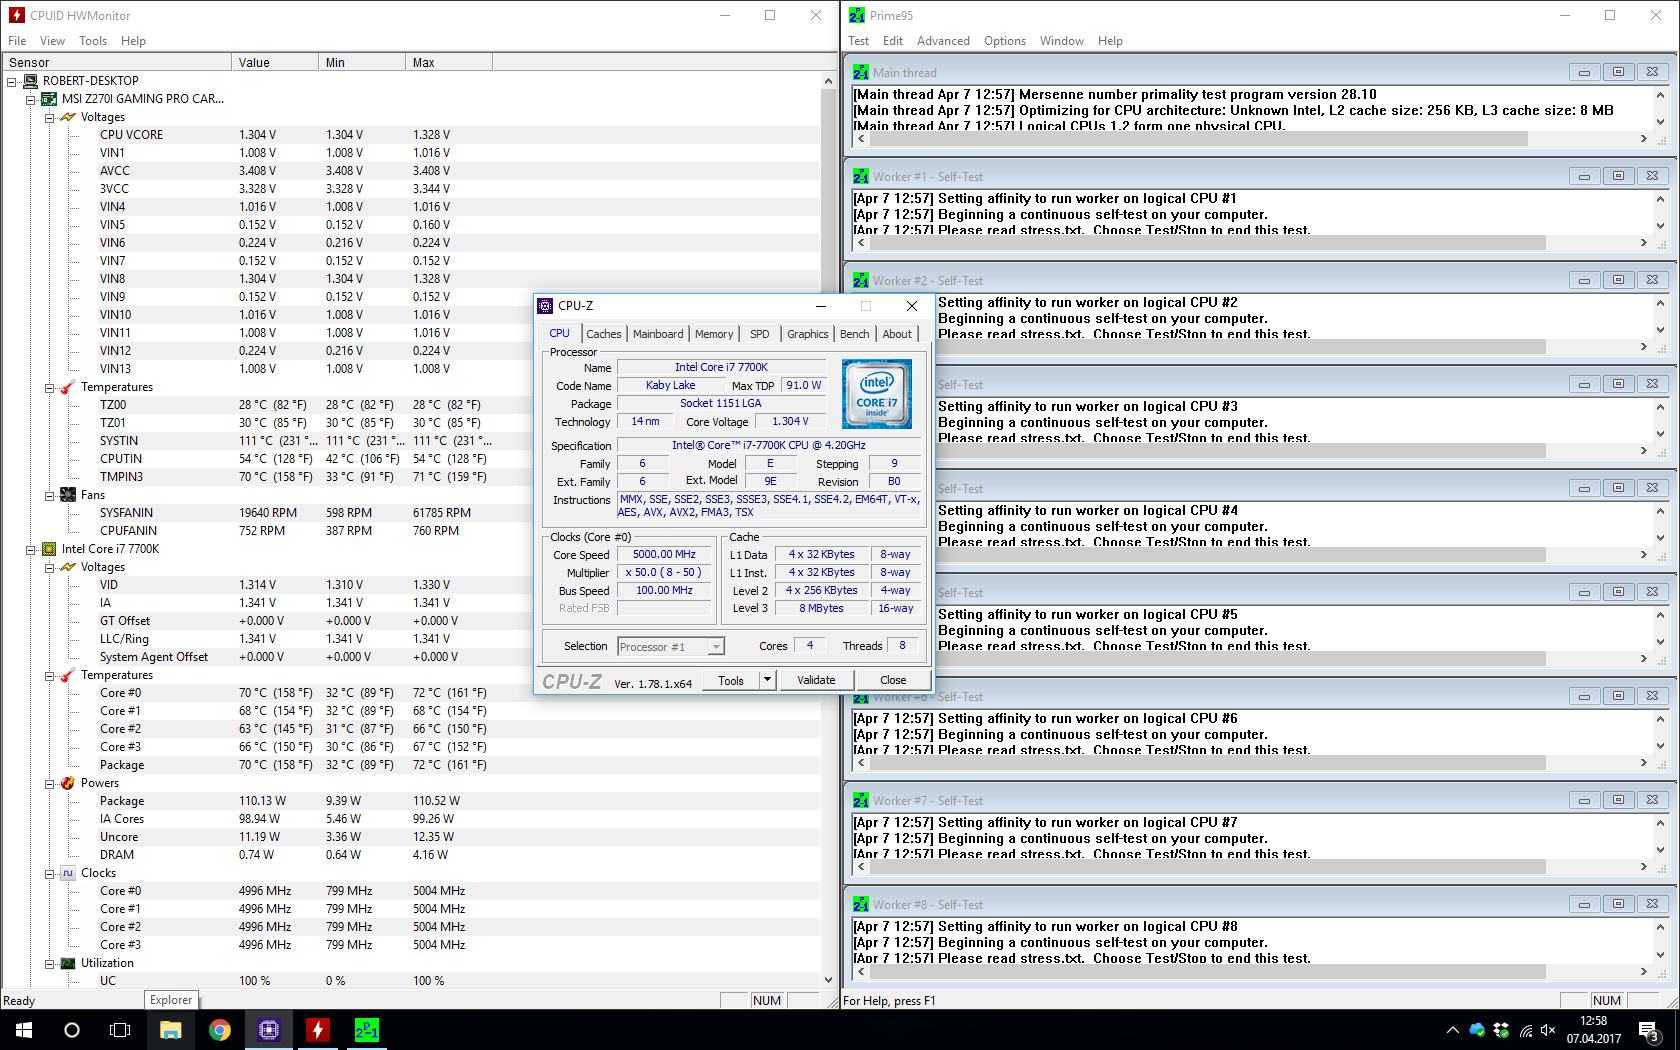Click the HWMonitor title bar lightning icon

click(17, 15)
